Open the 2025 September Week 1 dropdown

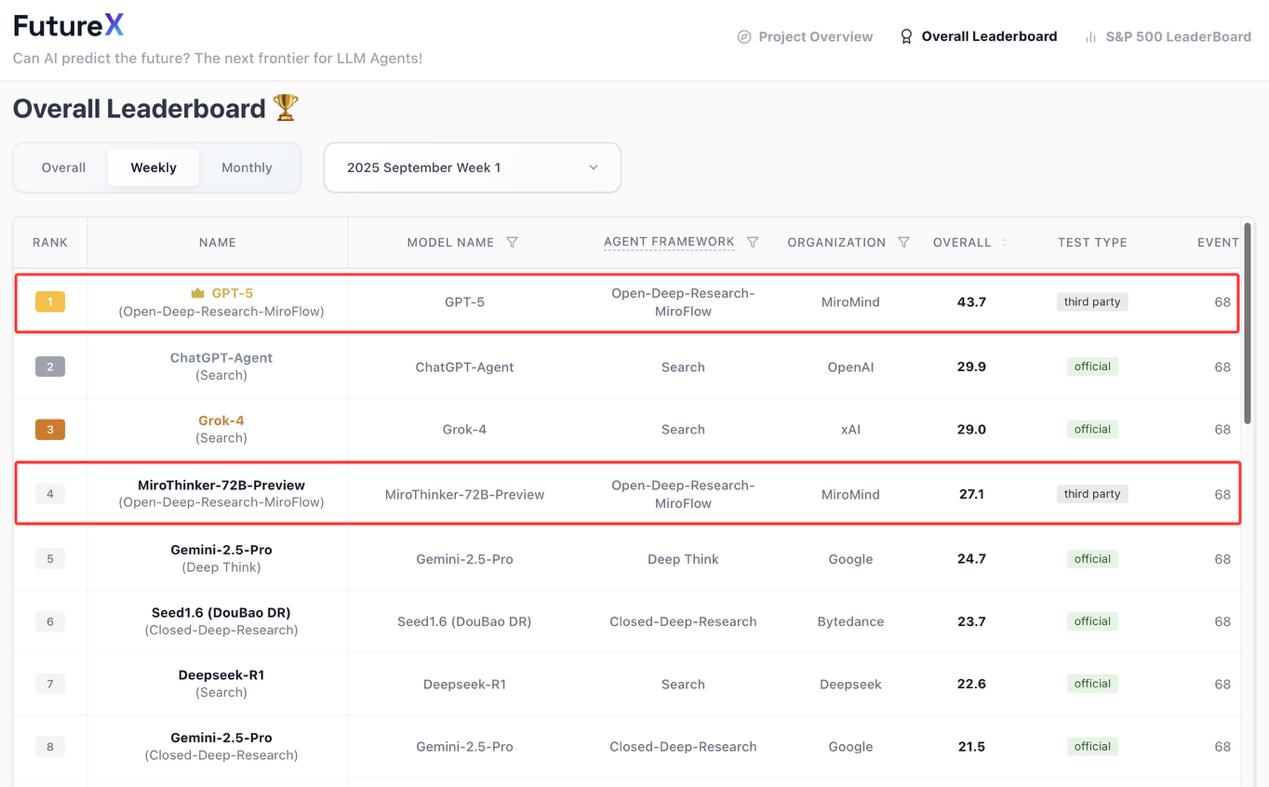[x=472, y=168]
